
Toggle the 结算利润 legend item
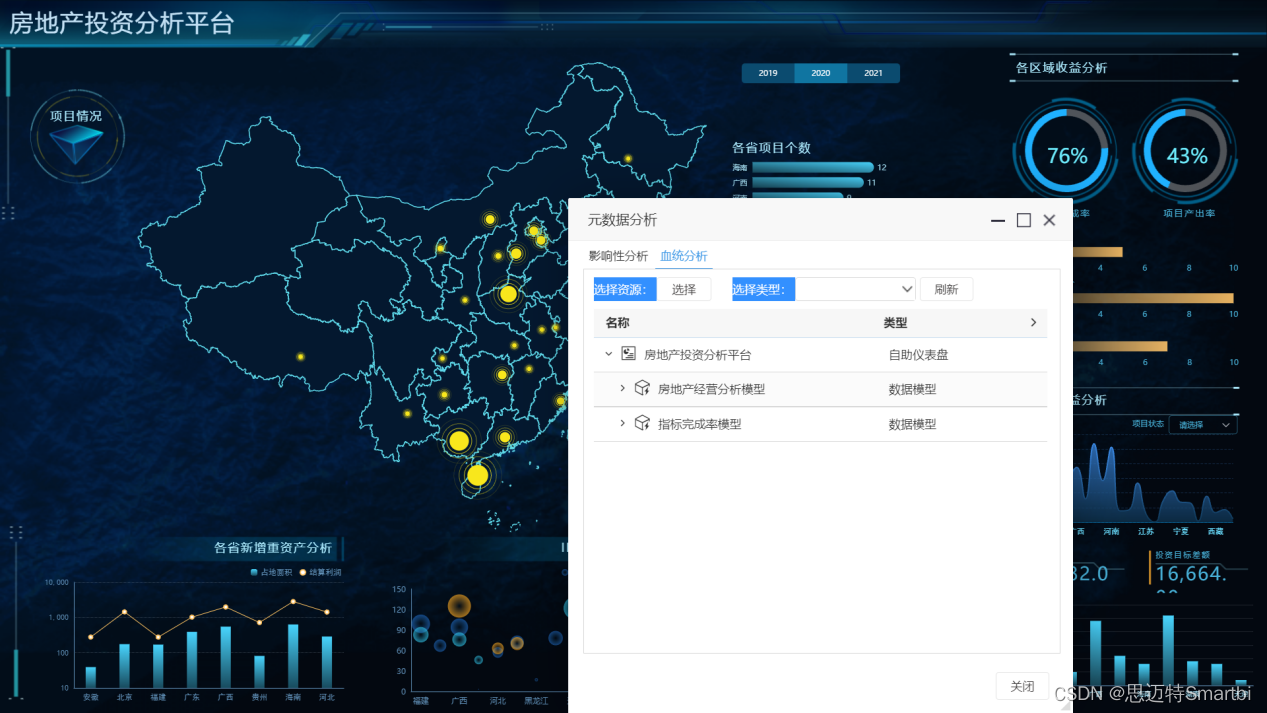tap(319, 571)
